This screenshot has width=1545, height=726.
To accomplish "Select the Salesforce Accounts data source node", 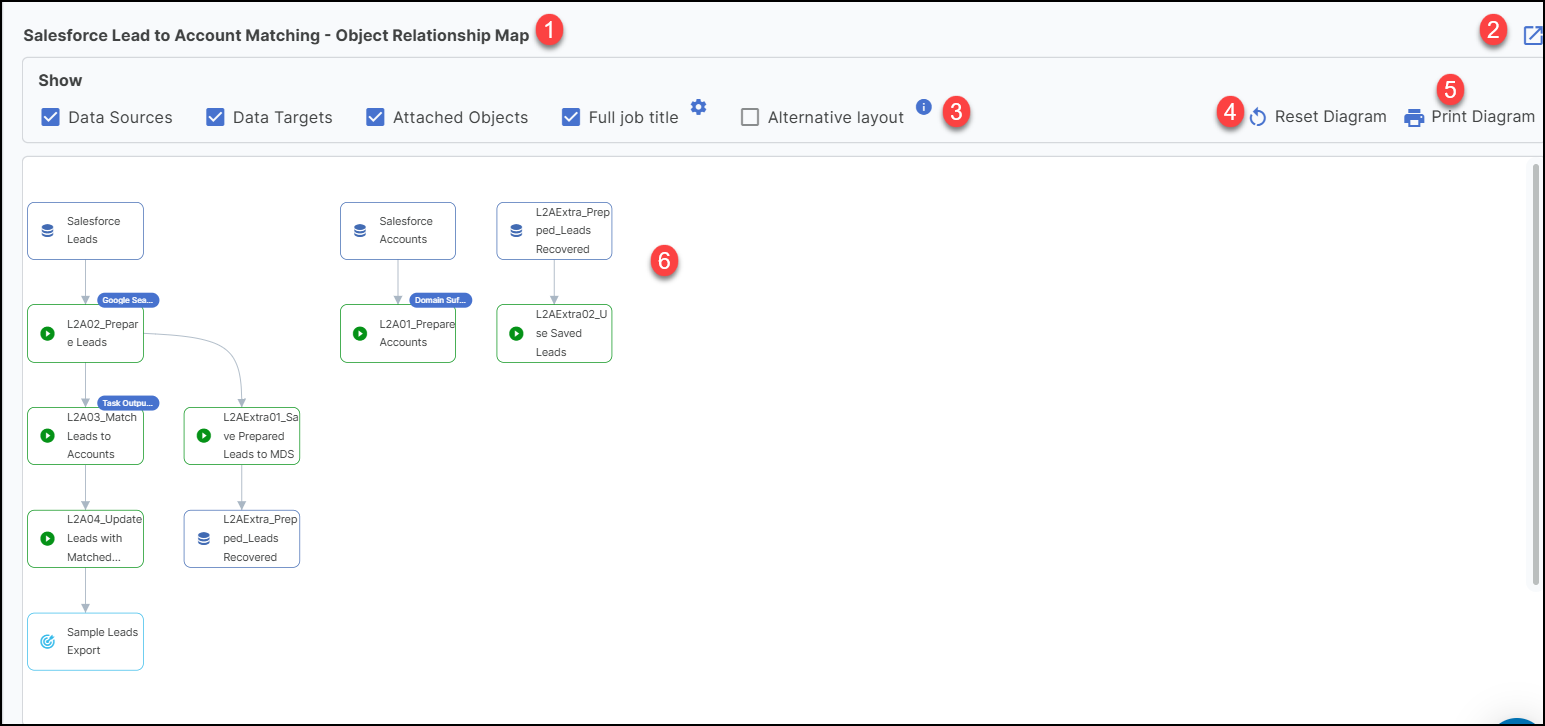I will coord(398,231).
